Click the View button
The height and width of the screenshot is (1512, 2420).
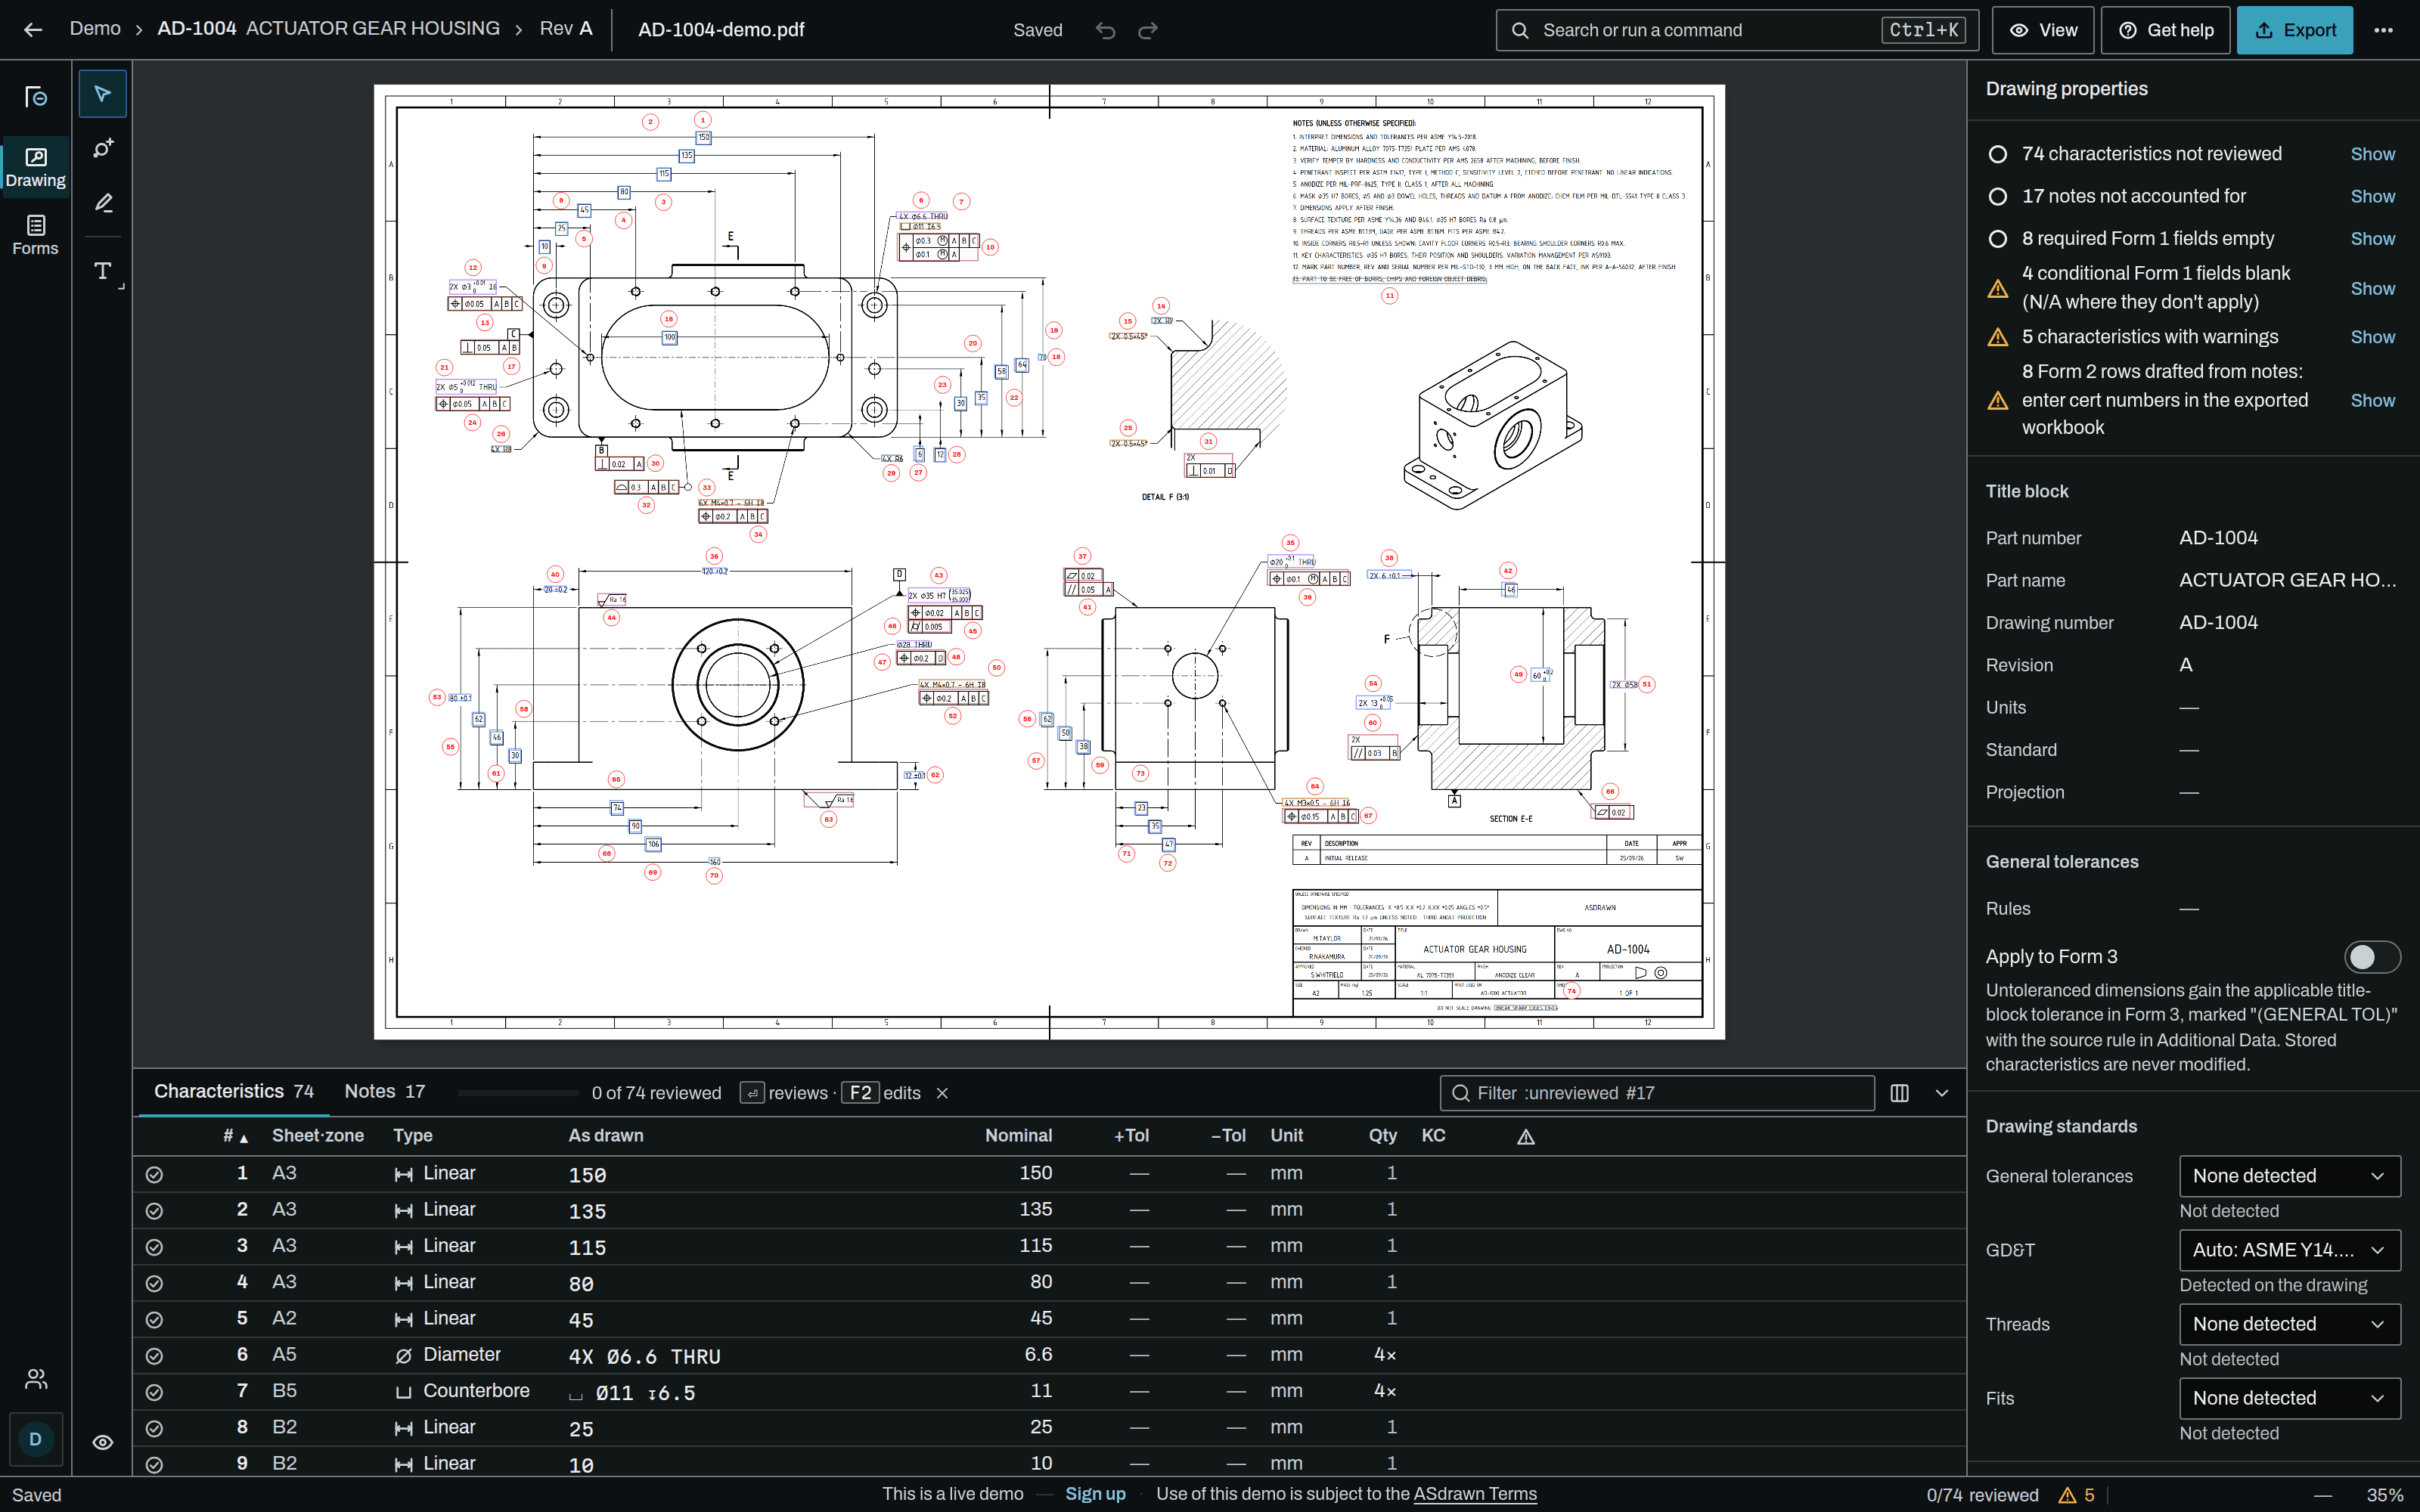click(x=2043, y=30)
